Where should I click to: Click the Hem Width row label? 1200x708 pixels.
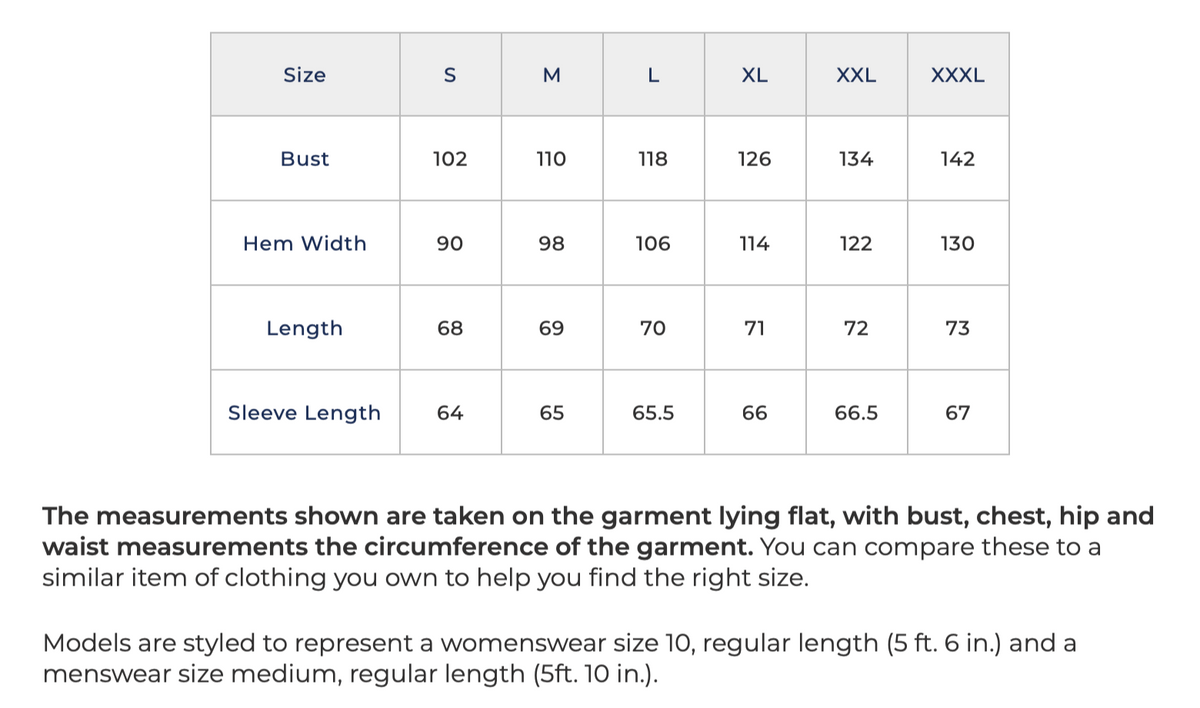pos(305,244)
